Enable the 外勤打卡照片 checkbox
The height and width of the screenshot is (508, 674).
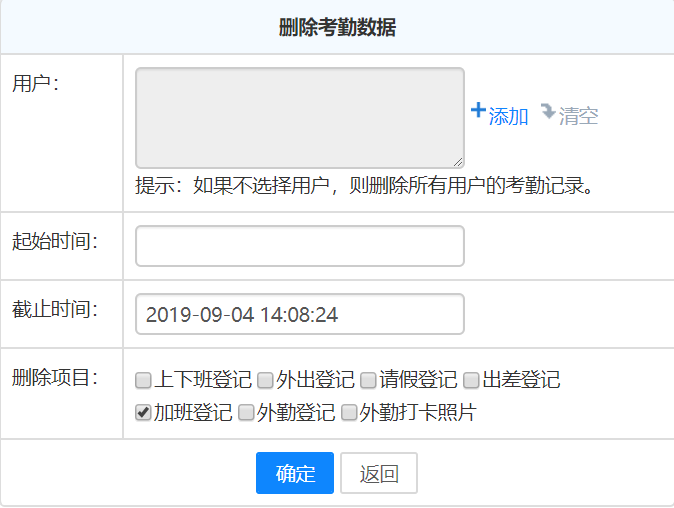click(349, 412)
